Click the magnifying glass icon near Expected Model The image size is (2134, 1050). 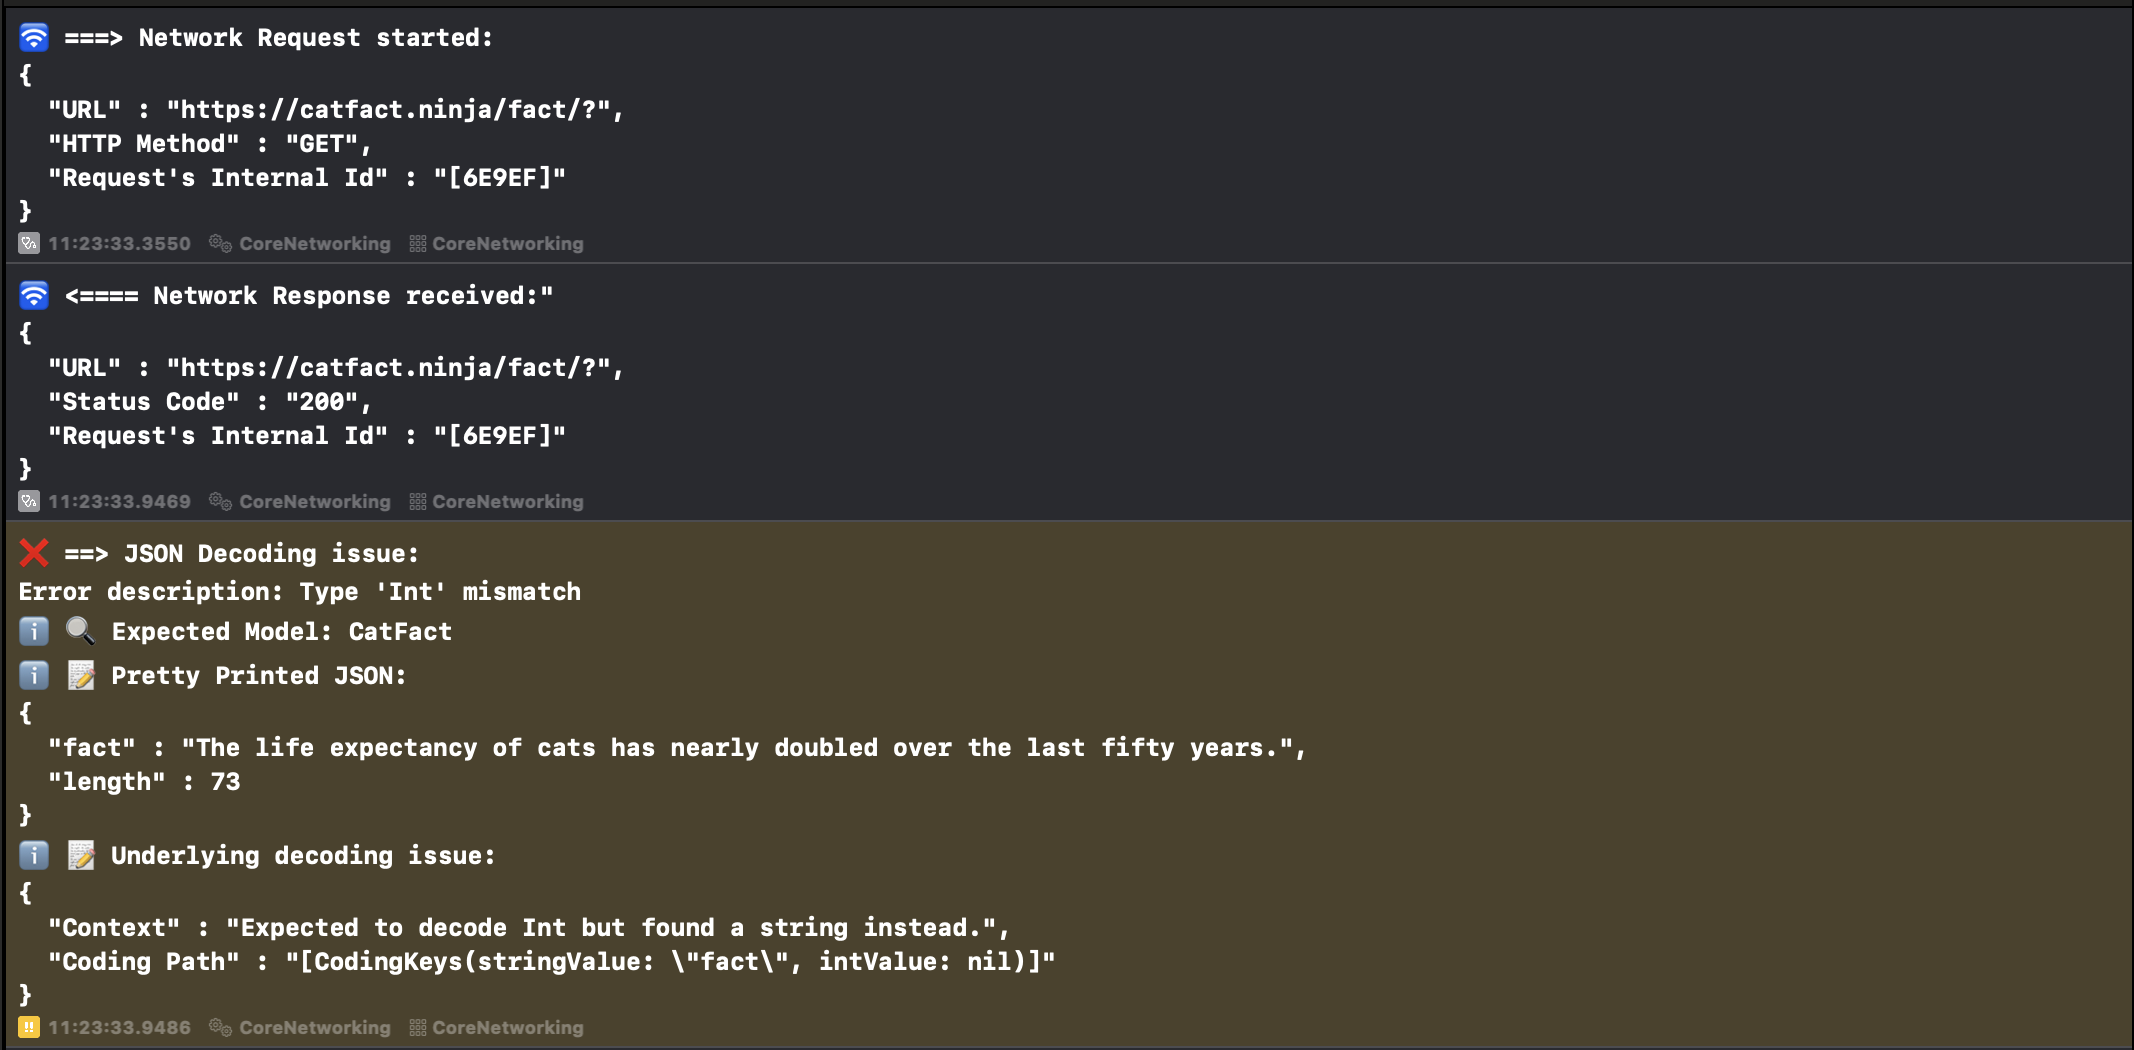[x=80, y=631]
